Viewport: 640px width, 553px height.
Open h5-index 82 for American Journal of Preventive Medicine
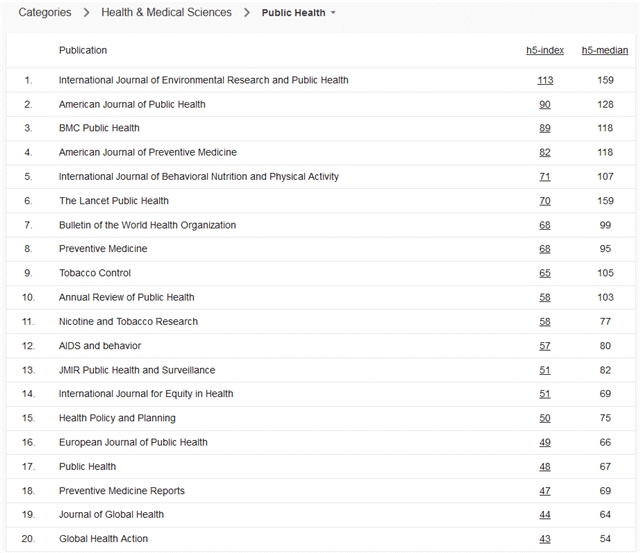pos(545,152)
